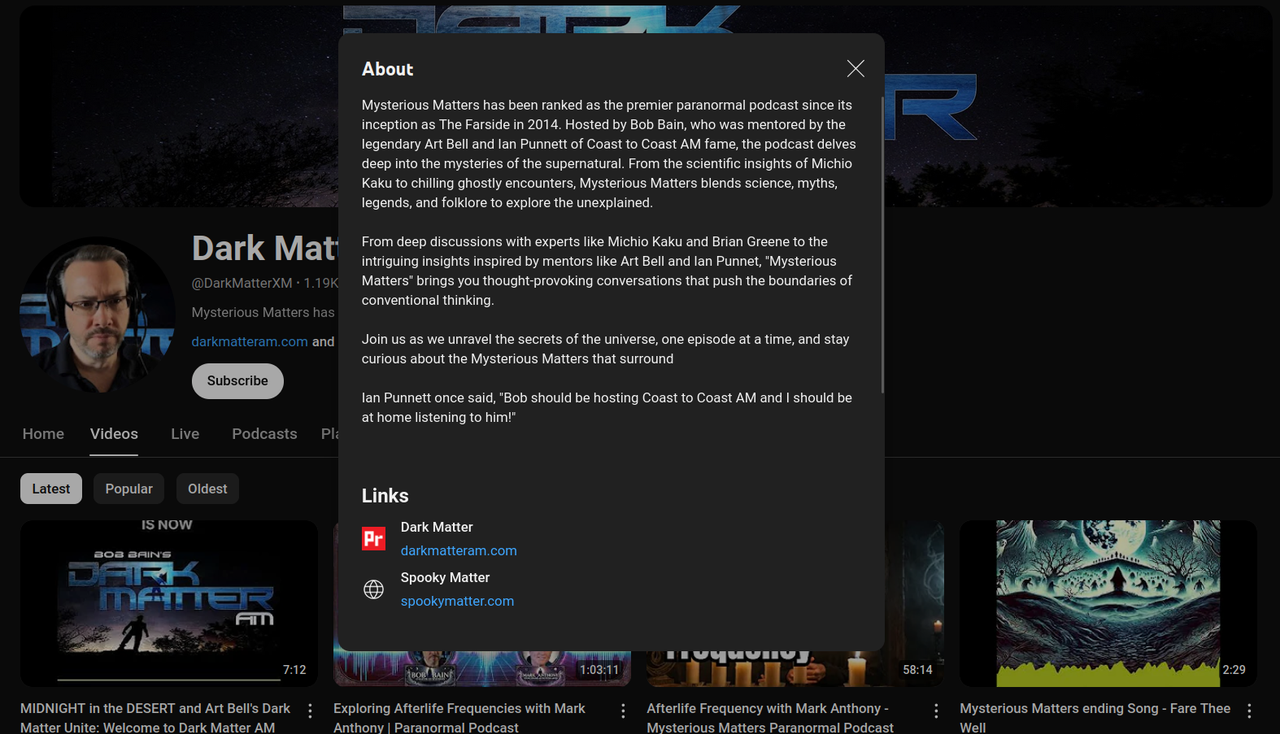
Task: Open the darkmatteram.com link in the About dialog
Action: point(459,550)
